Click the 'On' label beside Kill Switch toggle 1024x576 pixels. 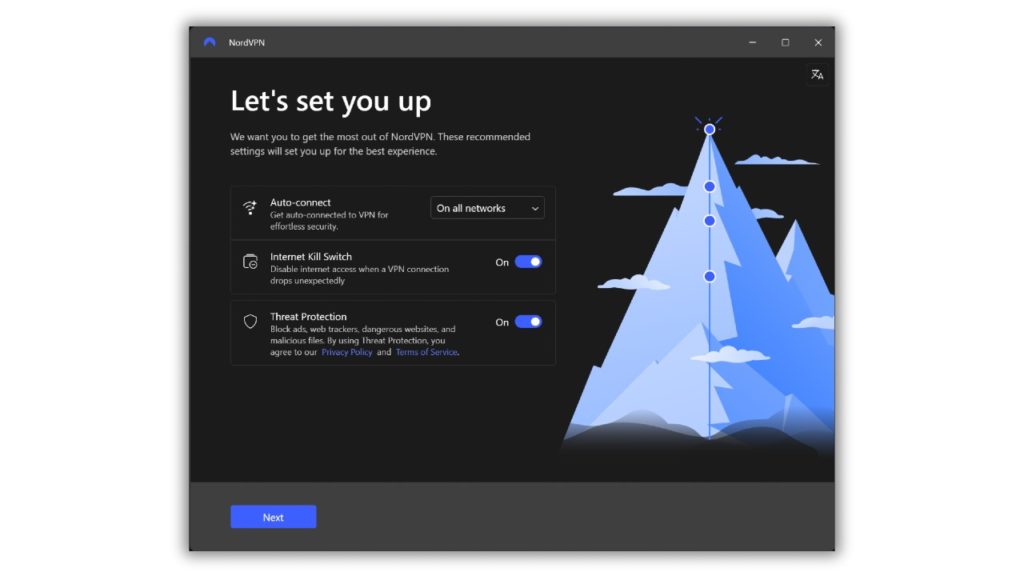click(502, 263)
